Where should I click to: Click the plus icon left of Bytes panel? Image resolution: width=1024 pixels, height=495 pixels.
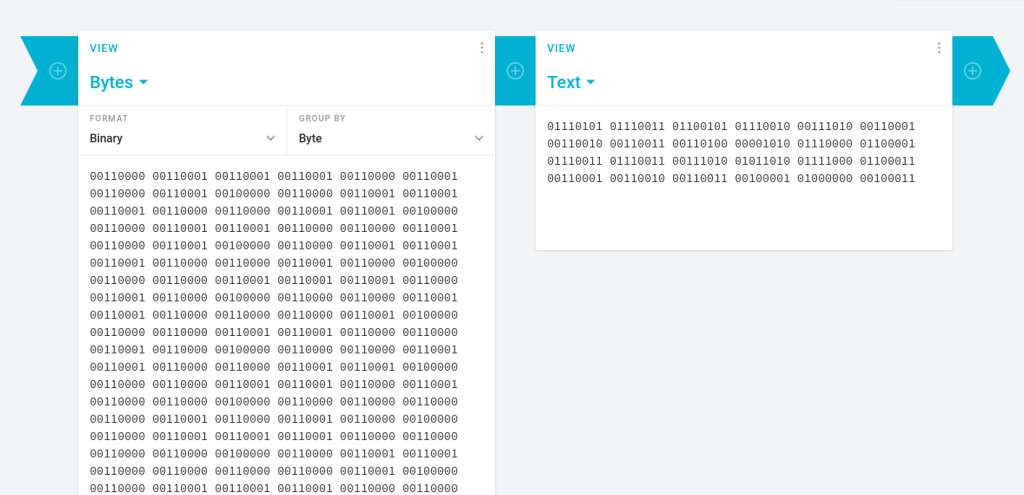pos(58,71)
